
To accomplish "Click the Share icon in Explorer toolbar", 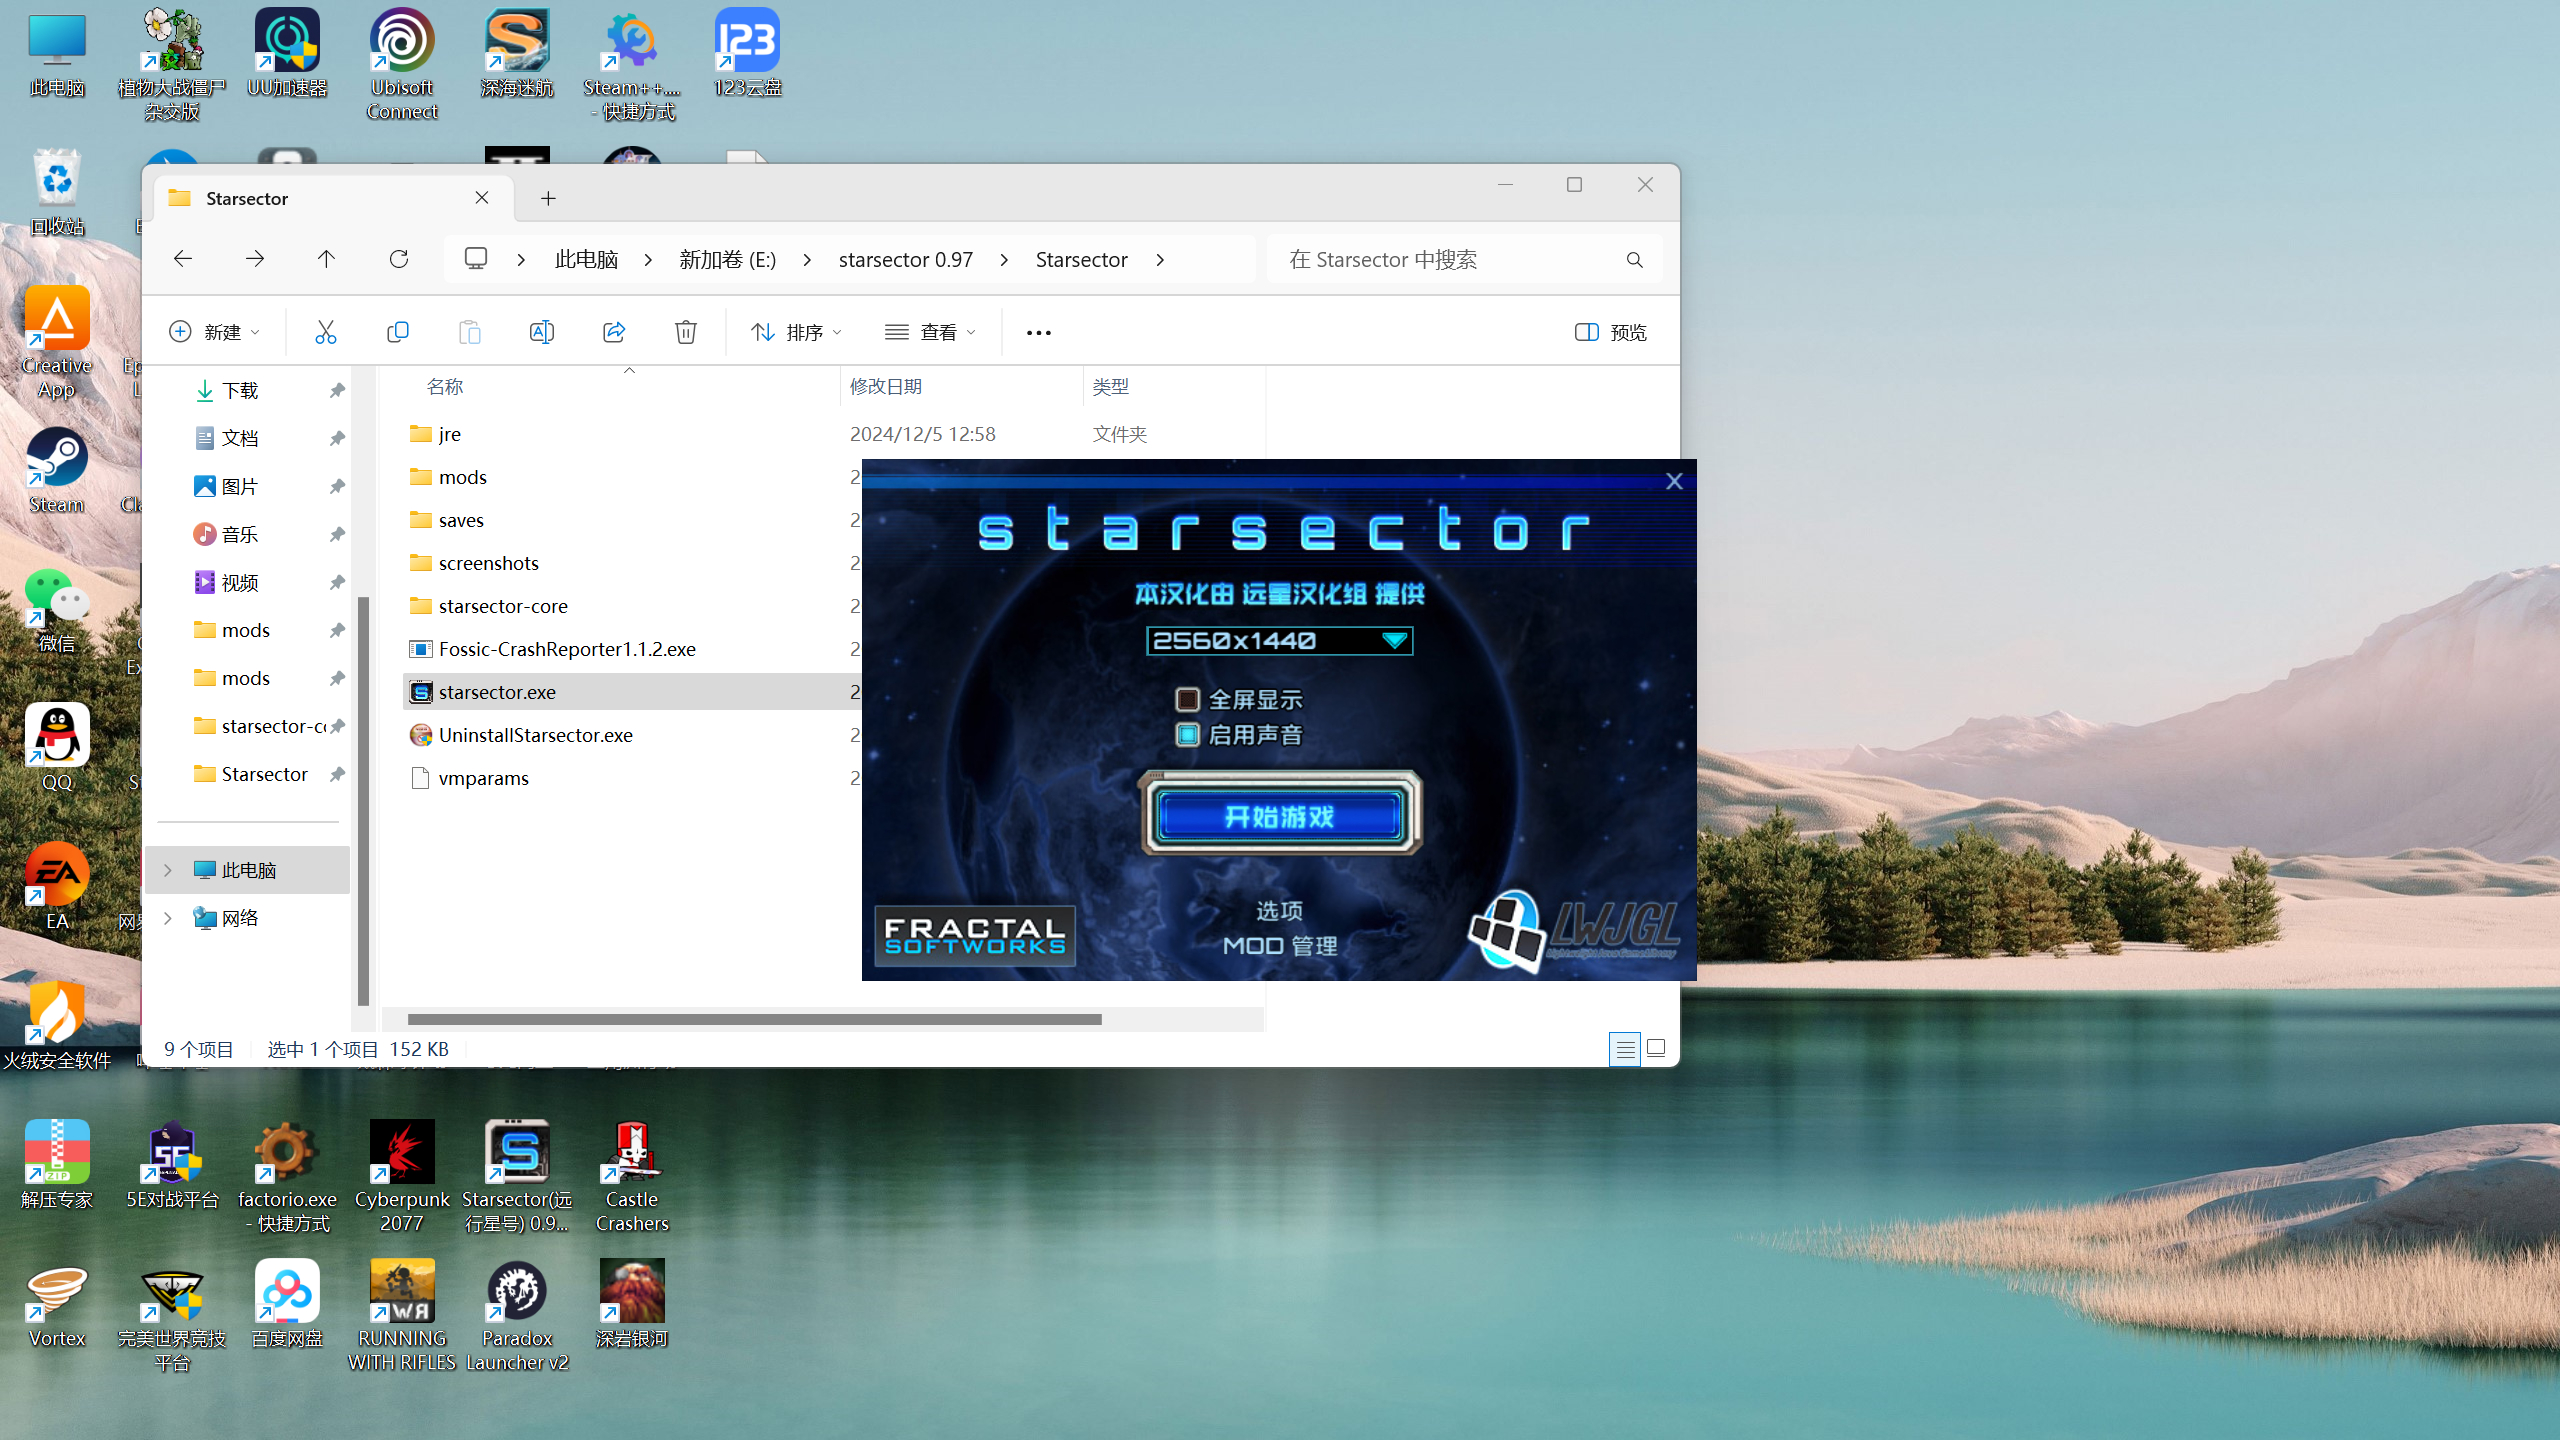I will pos(613,332).
